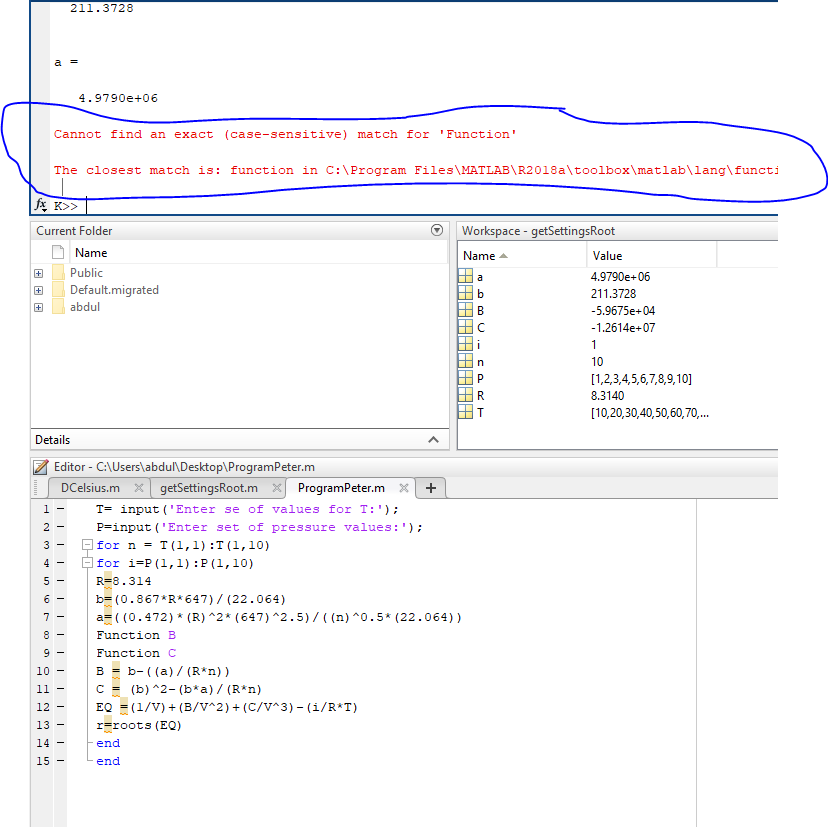This screenshot has width=828, height=827.
Task: Collapse the for n loop code fold
Action: tap(86, 543)
